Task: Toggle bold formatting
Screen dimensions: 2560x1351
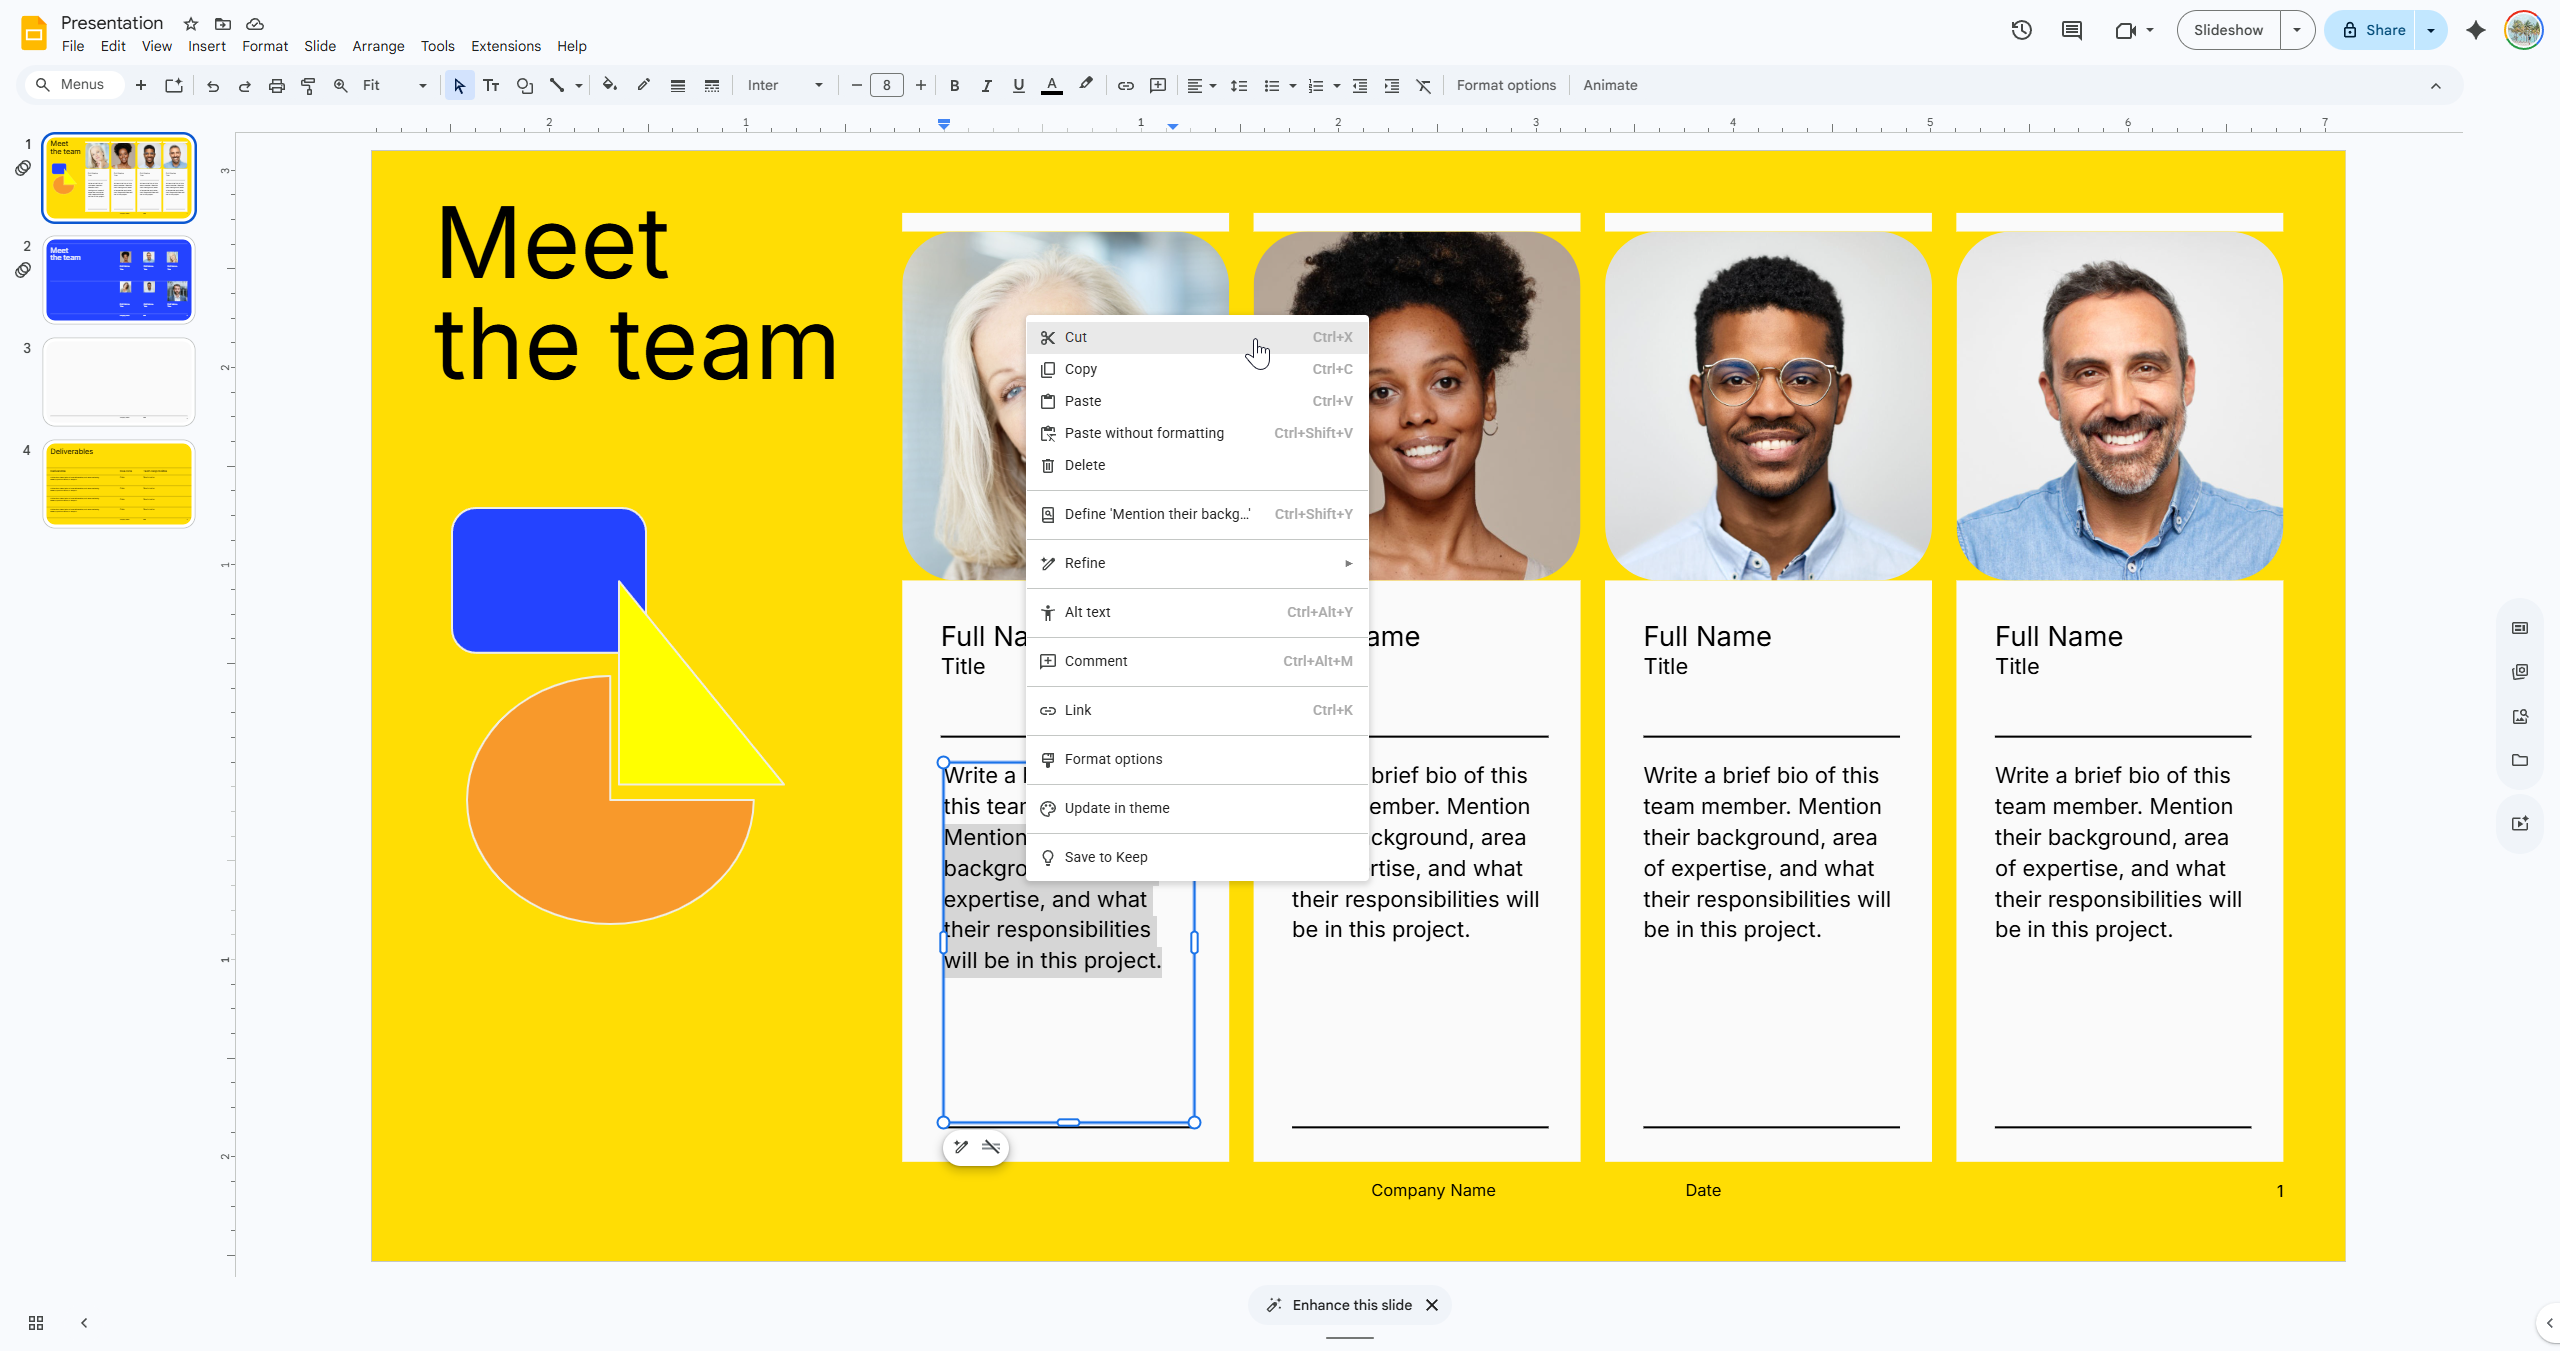Action: click(x=955, y=86)
